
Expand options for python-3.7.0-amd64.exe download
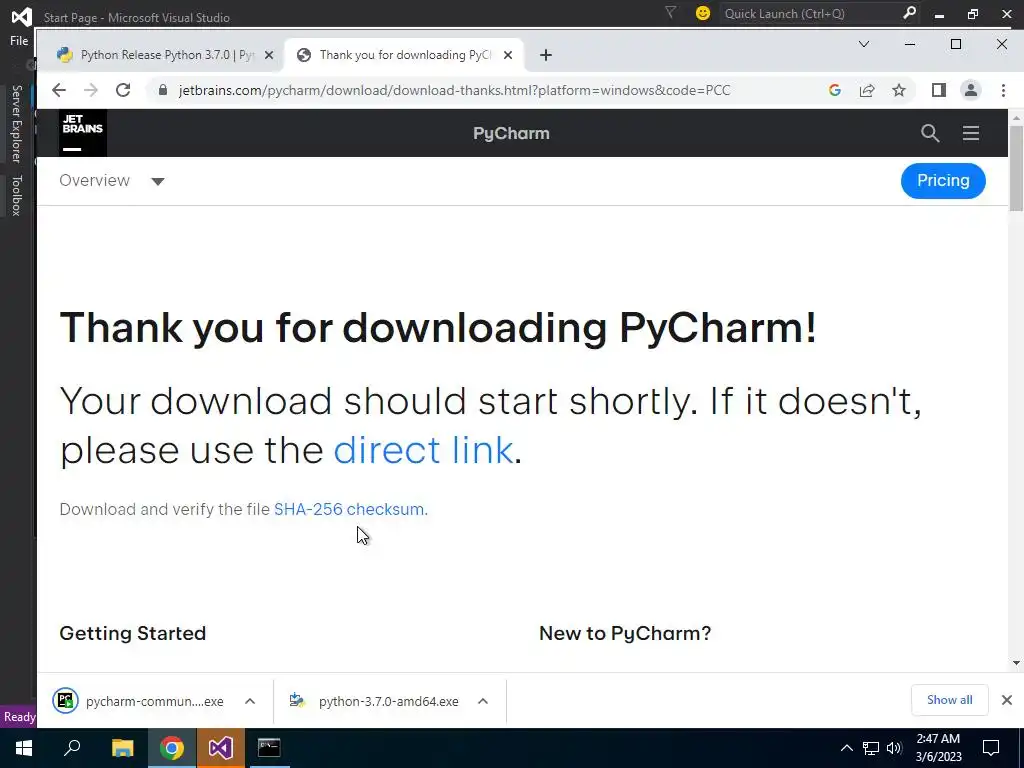[483, 701]
